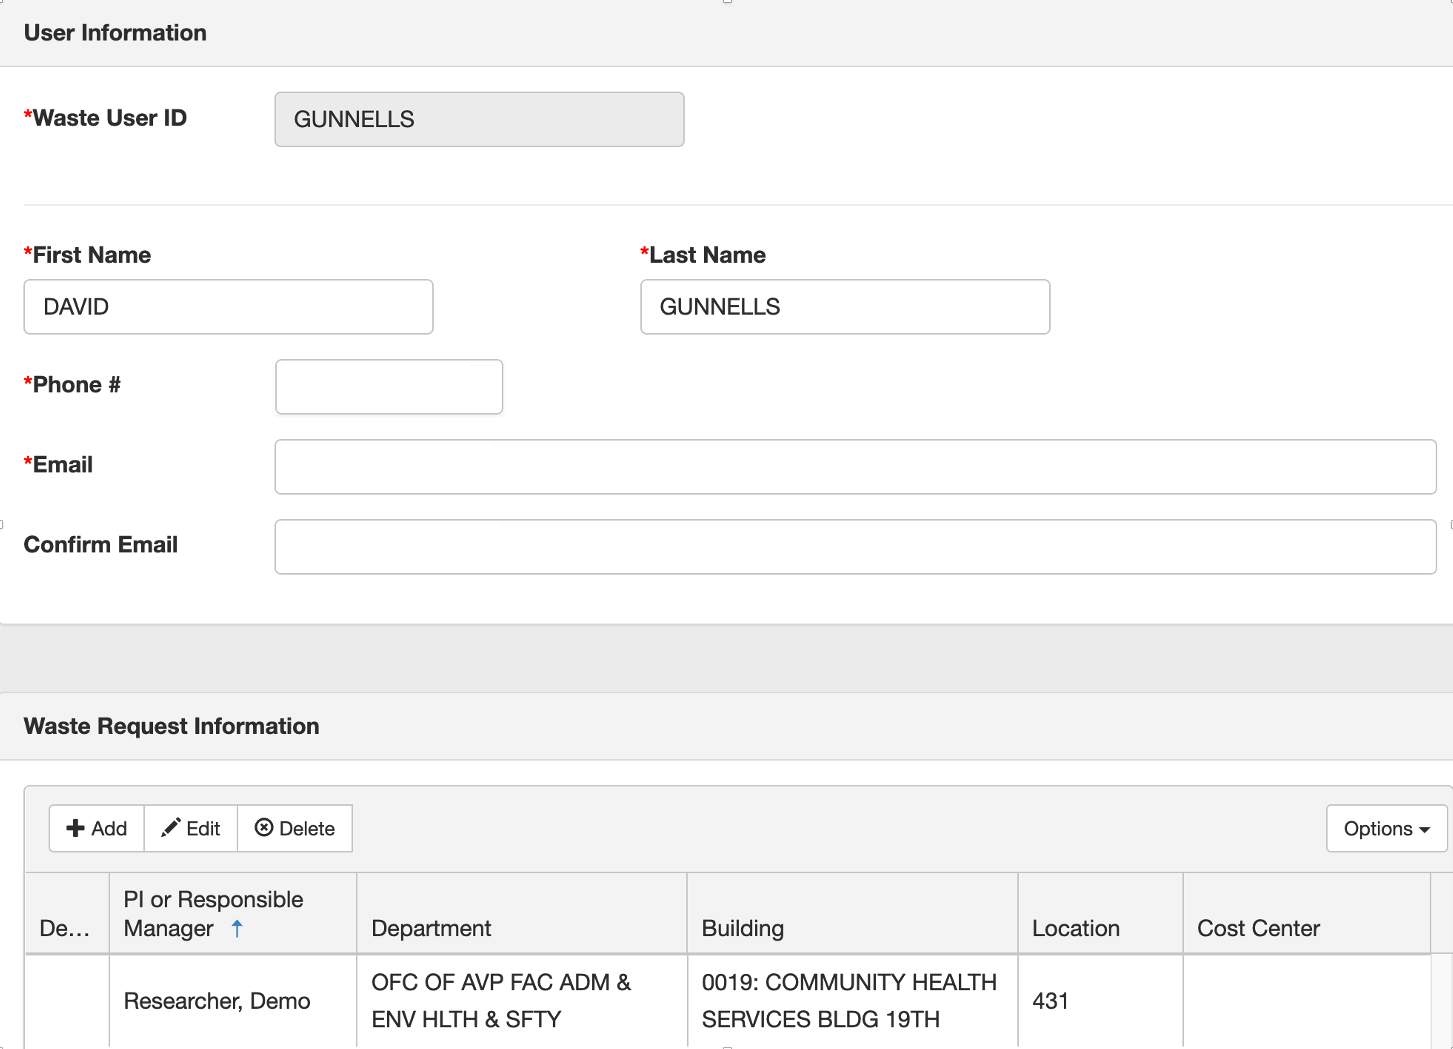Focus the Confirm Email input field
The image size is (1453, 1049).
tap(855, 547)
